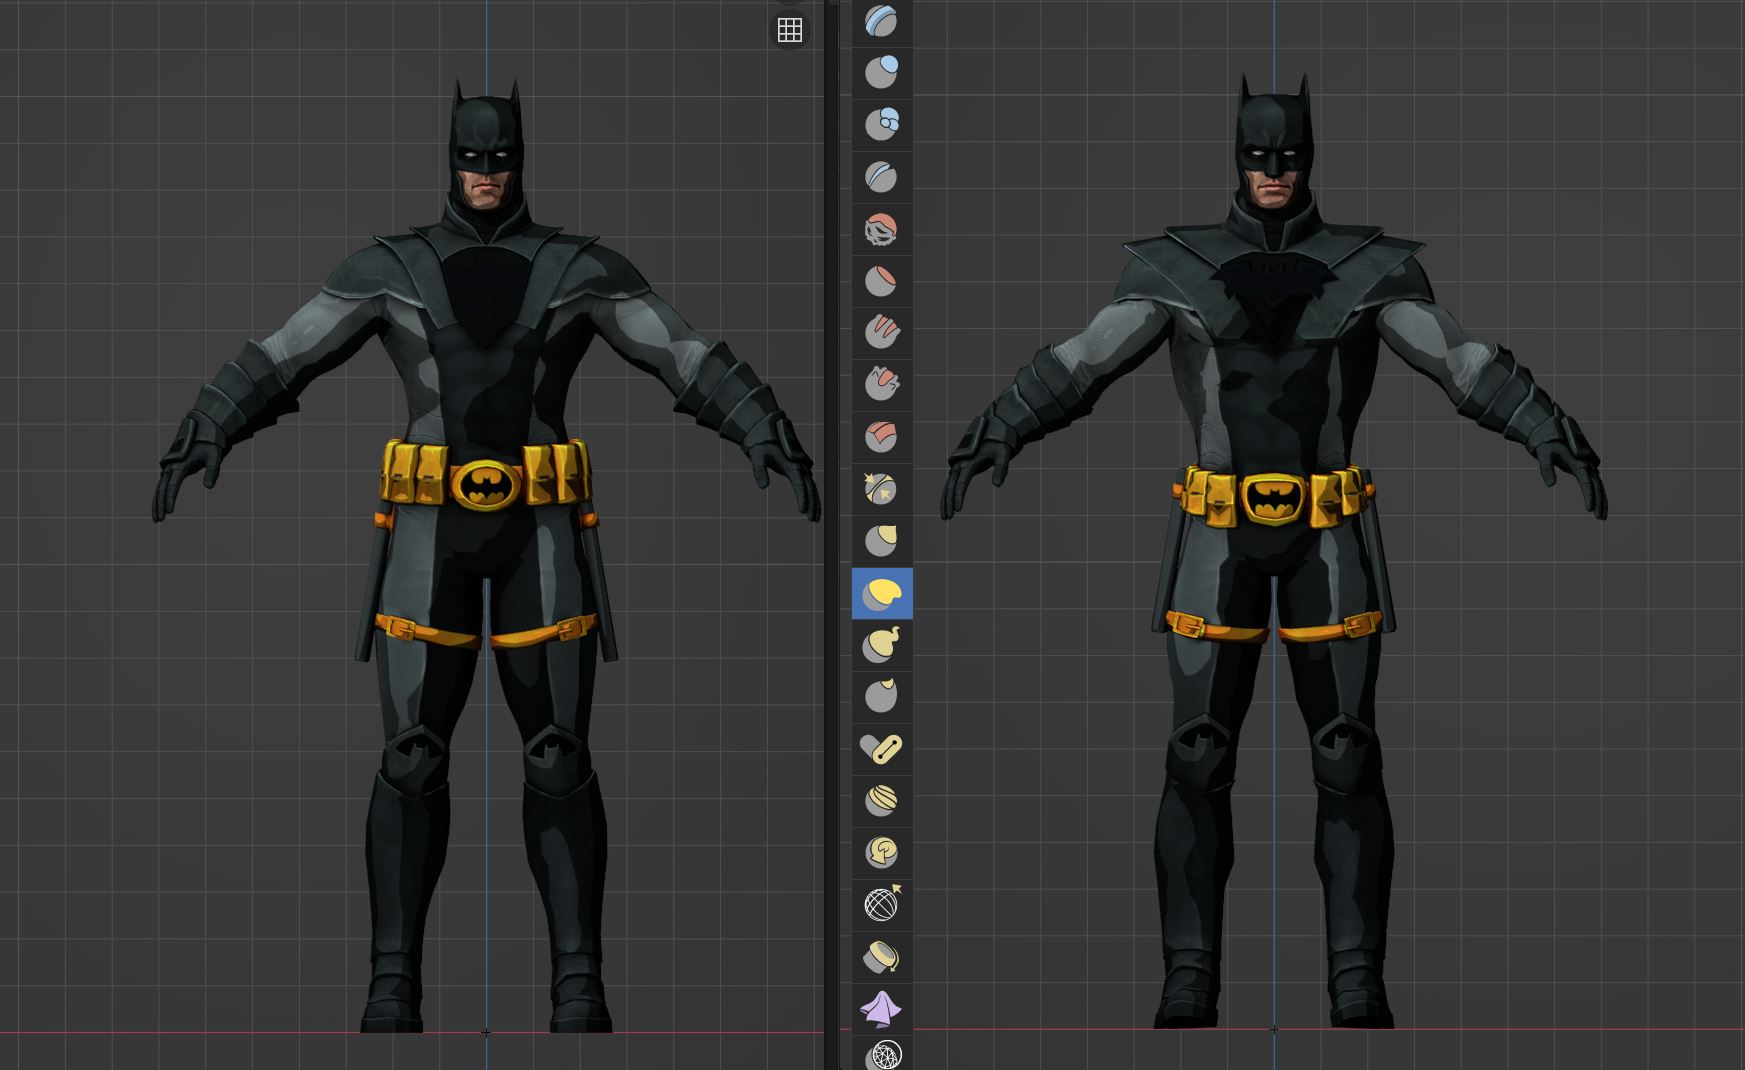Toggle perspective/orthographic view grid icon
This screenshot has width=1745, height=1070.
coord(790,30)
